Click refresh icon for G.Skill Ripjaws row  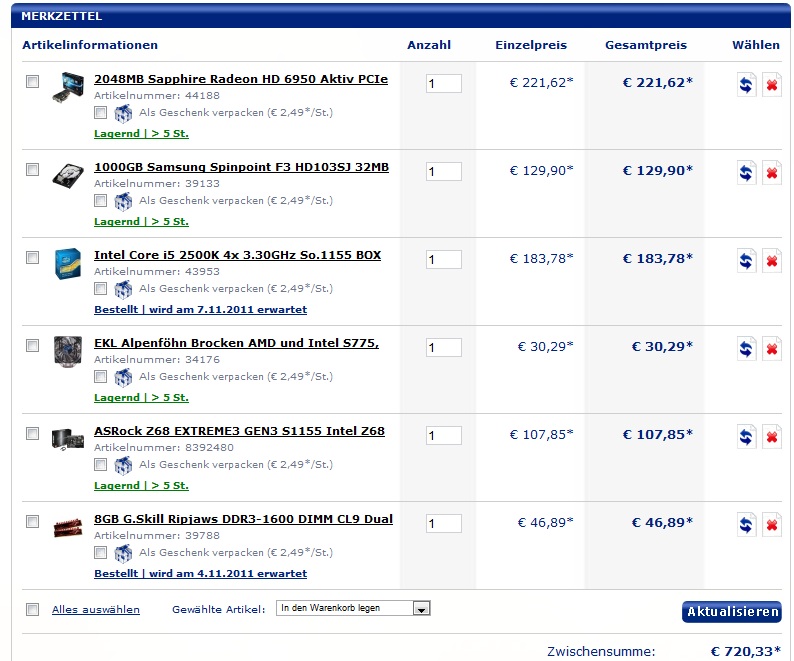click(x=746, y=525)
